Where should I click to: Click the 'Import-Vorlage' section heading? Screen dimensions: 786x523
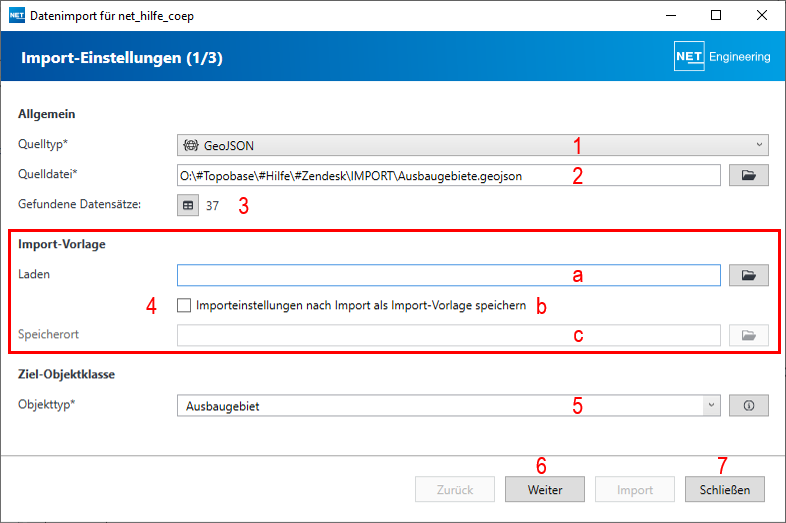point(62,244)
